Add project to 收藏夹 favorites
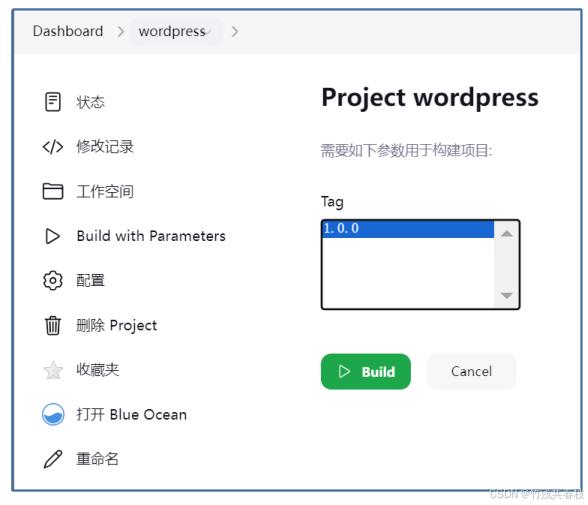 pyautogui.click(x=98, y=370)
